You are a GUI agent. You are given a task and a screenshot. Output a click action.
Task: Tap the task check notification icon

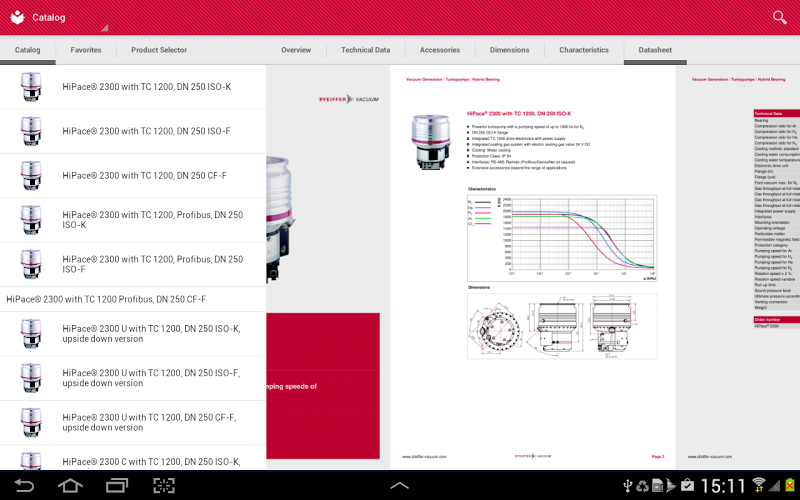point(687,486)
